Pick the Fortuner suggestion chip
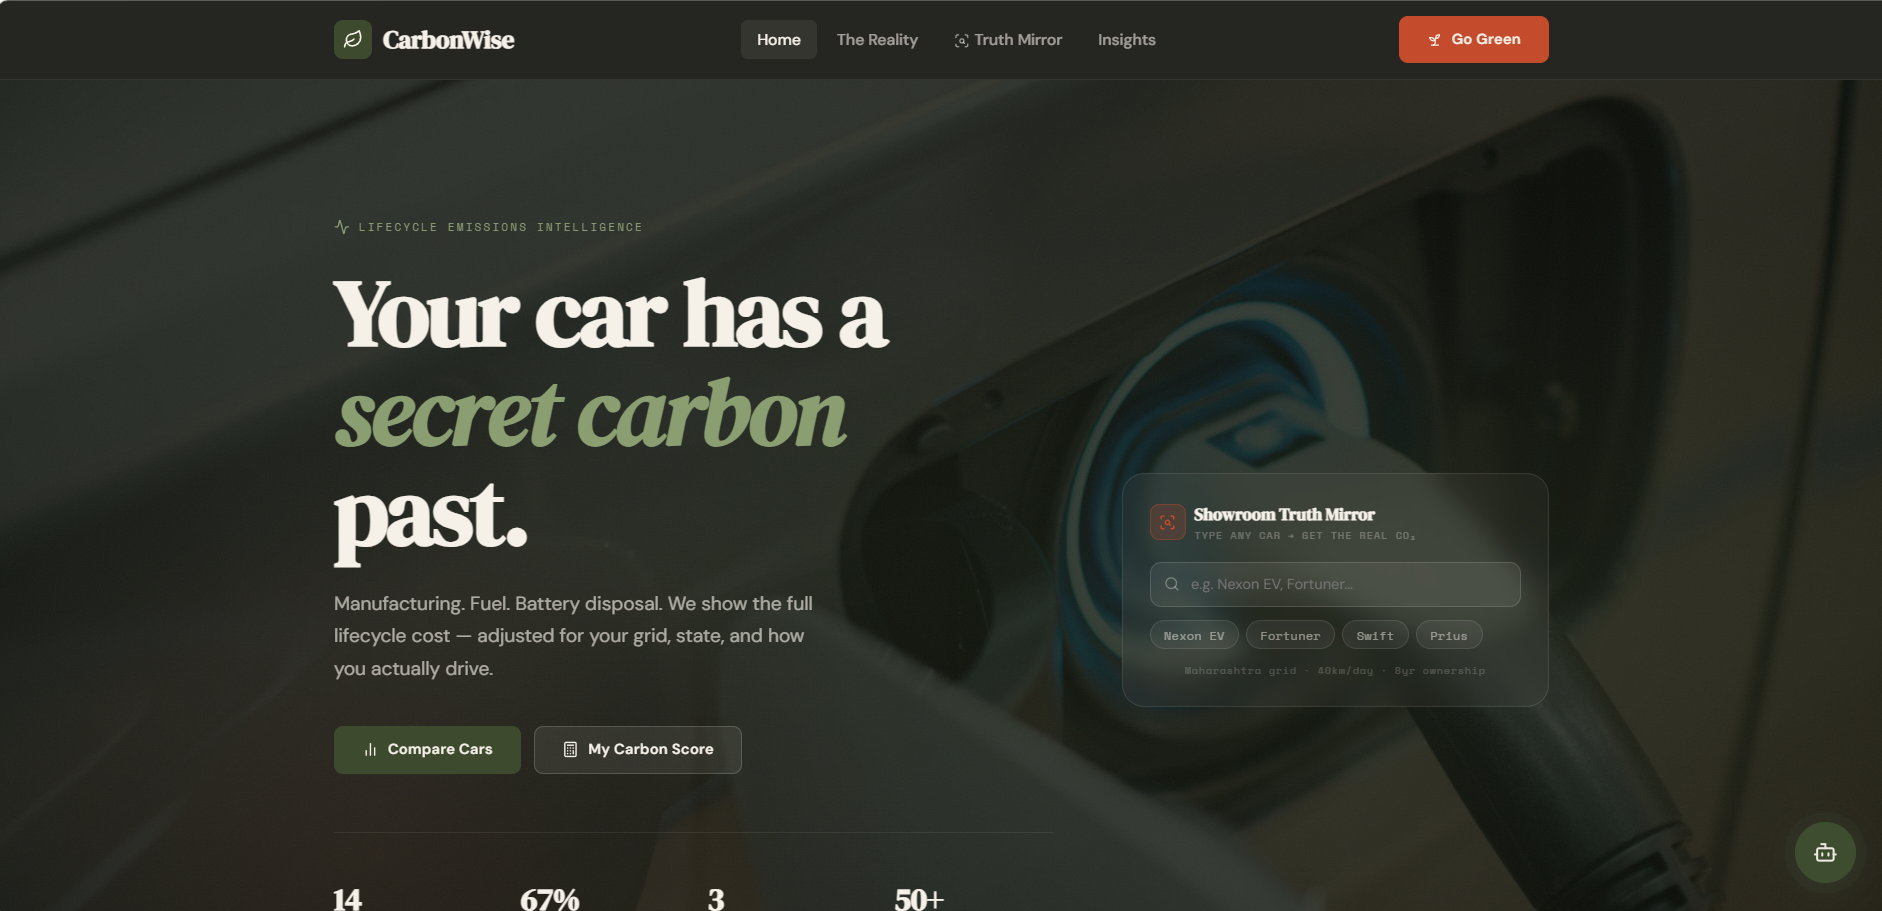Viewport: 1882px width, 911px height. [1290, 635]
